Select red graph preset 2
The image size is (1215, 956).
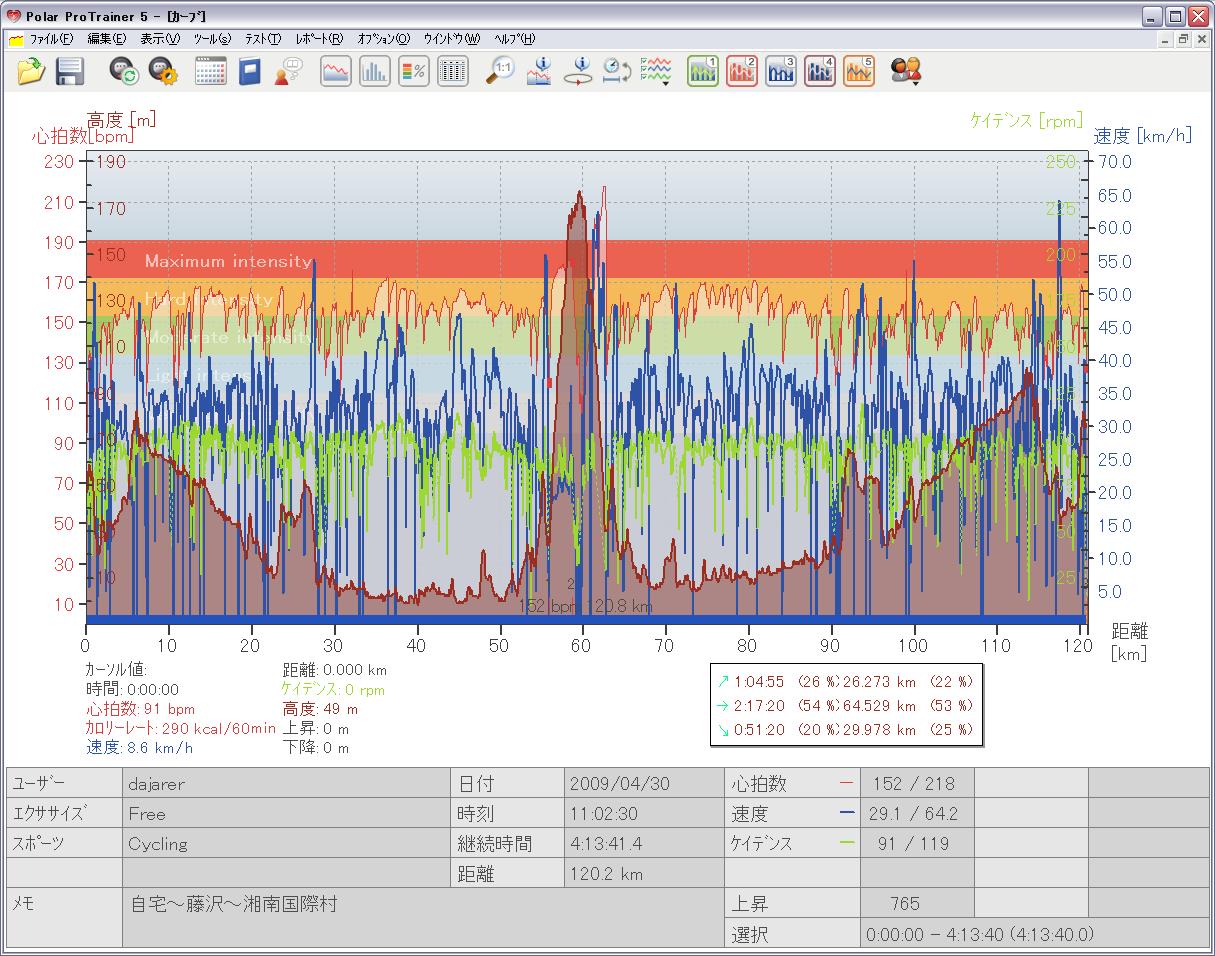click(742, 71)
